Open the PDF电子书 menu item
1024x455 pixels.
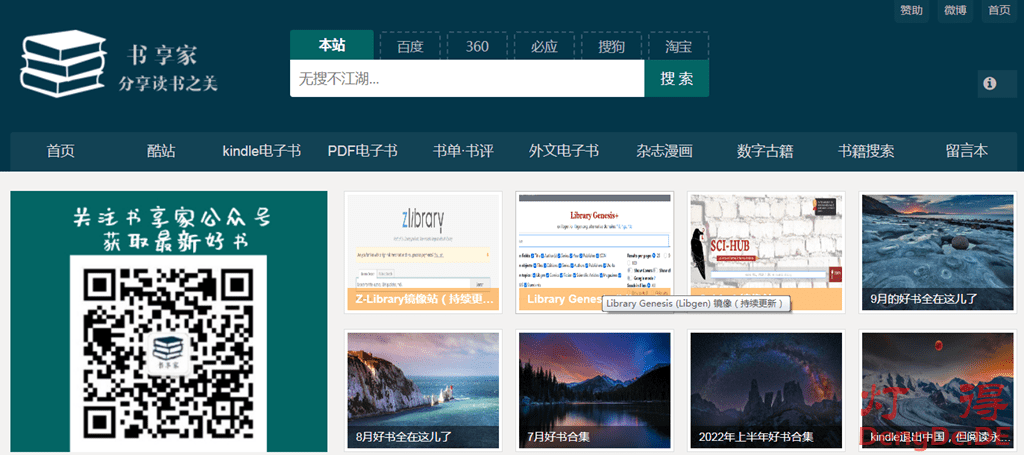click(x=362, y=151)
